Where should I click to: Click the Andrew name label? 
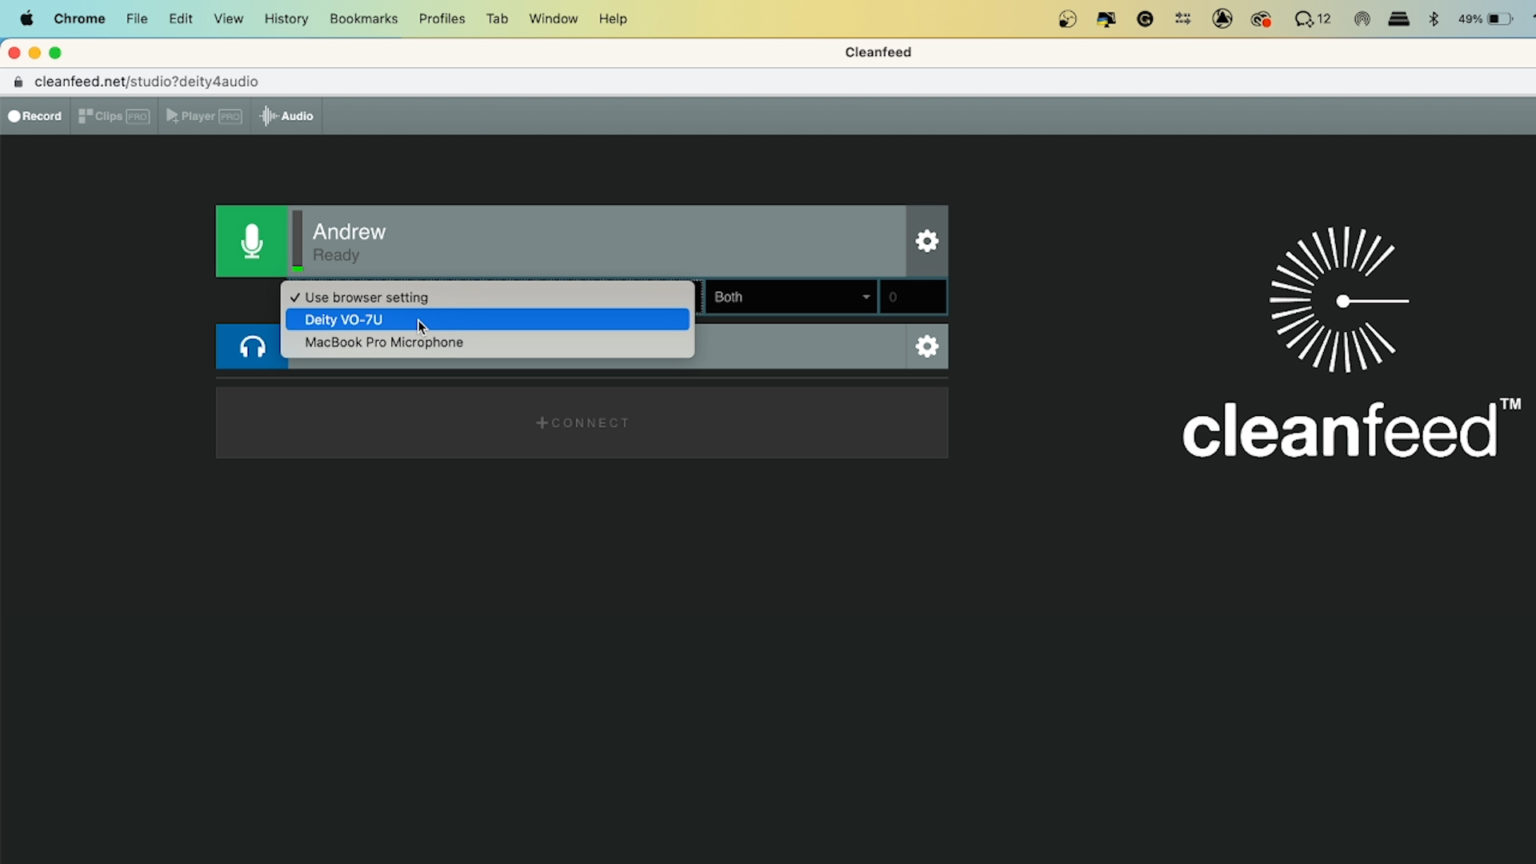coord(349,232)
